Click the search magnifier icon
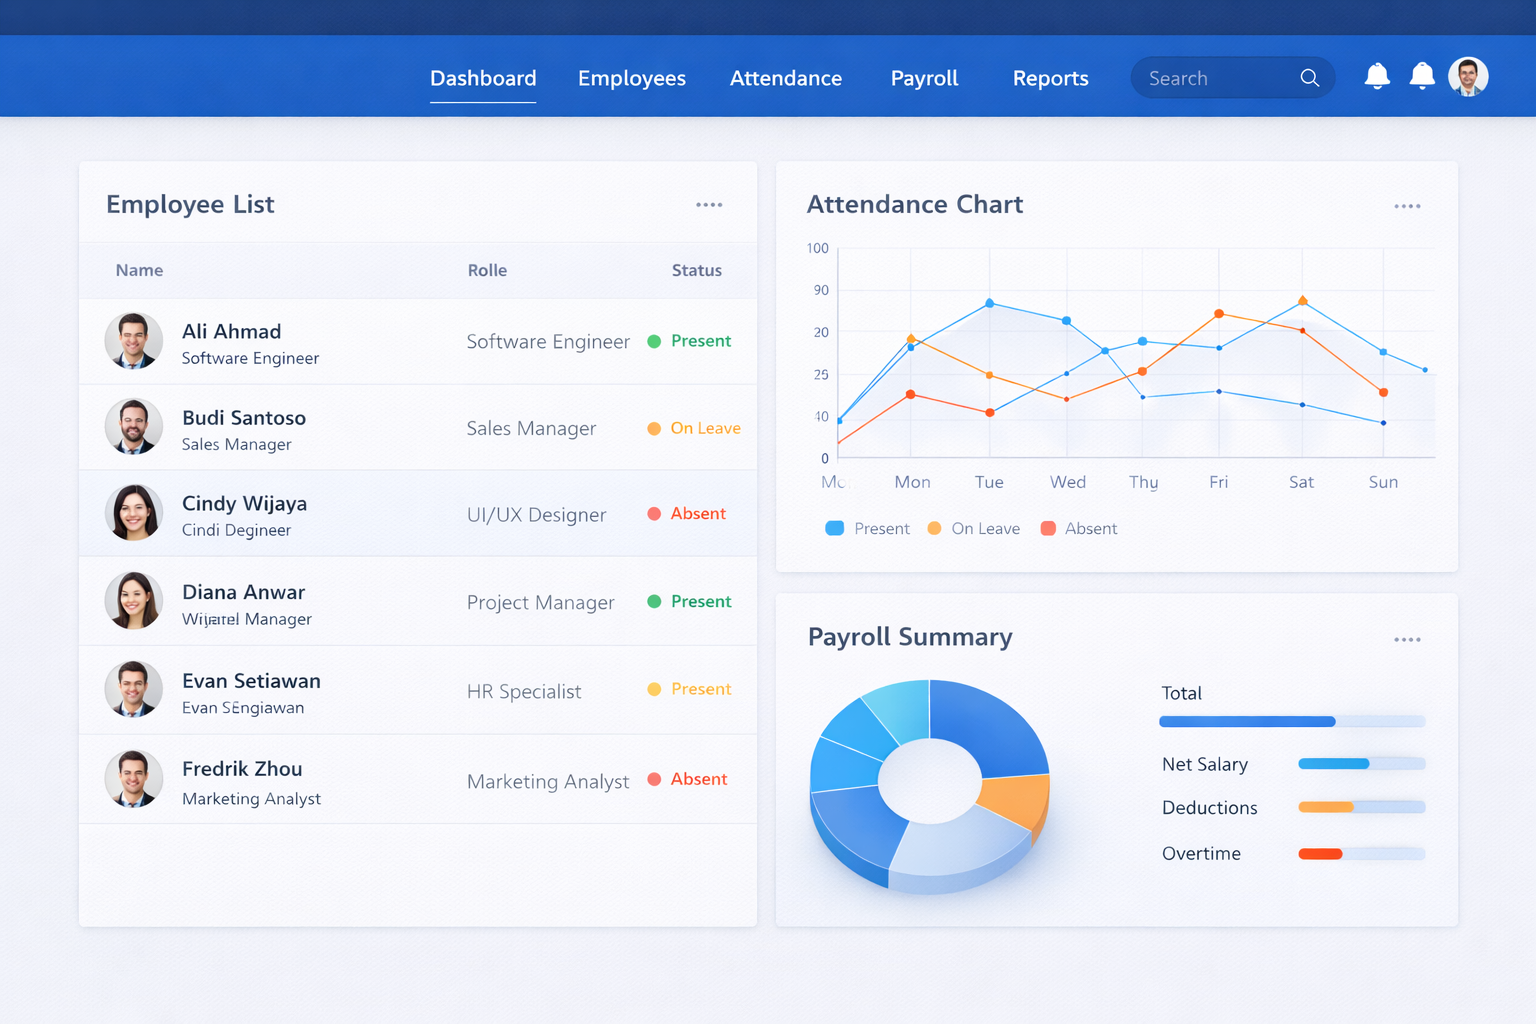 coord(1309,78)
